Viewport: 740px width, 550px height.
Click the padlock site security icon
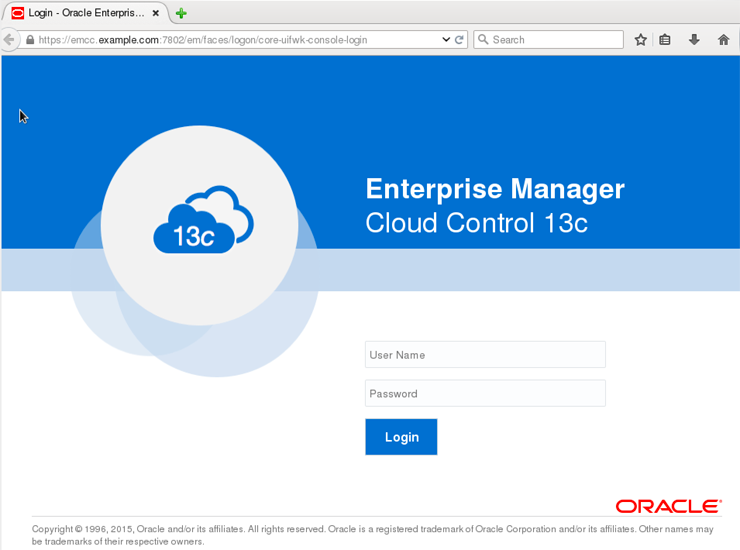point(30,40)
